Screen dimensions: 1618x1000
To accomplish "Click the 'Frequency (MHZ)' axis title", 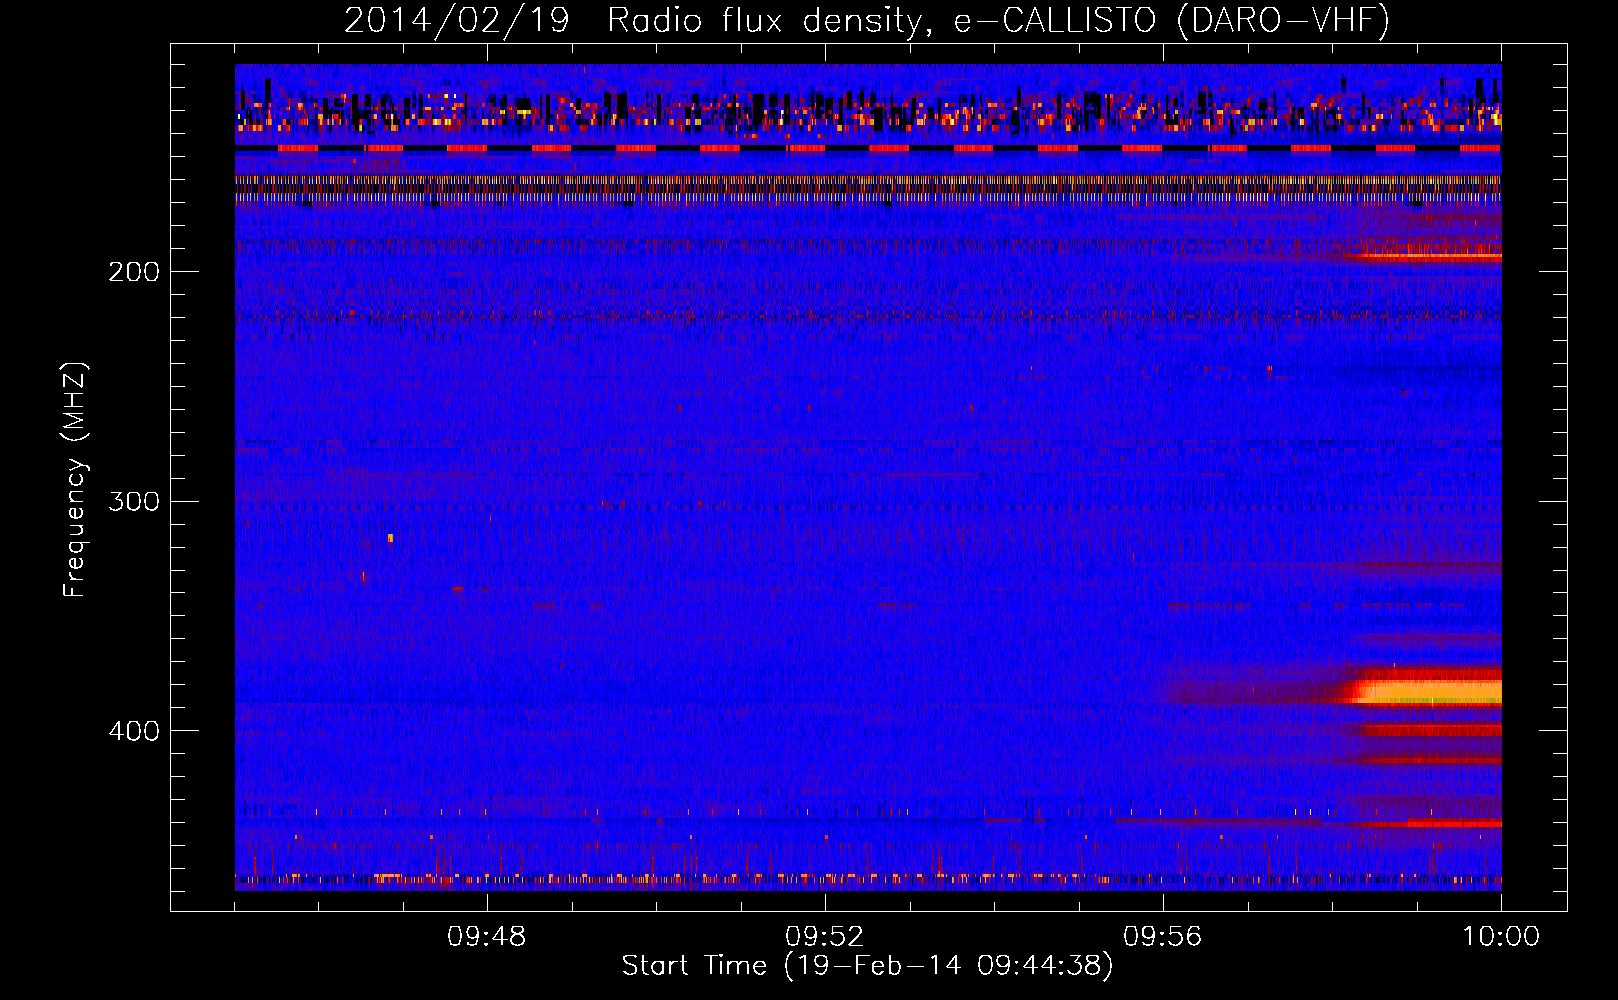I will coord(75,479).
